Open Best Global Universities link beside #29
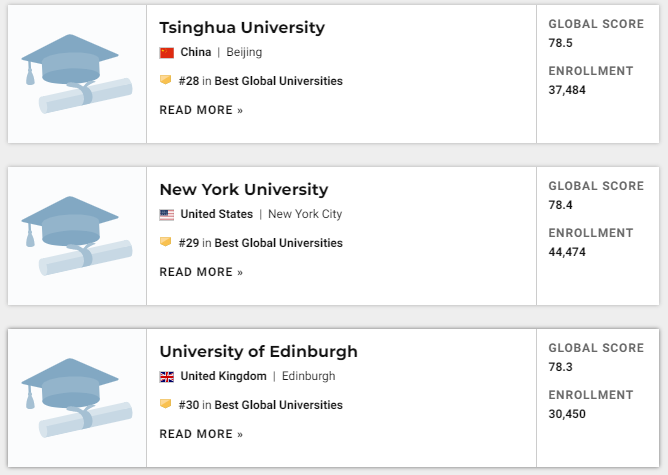Viewport: 668px width, 475px height. pyautogui.click(x=279, y=243)
